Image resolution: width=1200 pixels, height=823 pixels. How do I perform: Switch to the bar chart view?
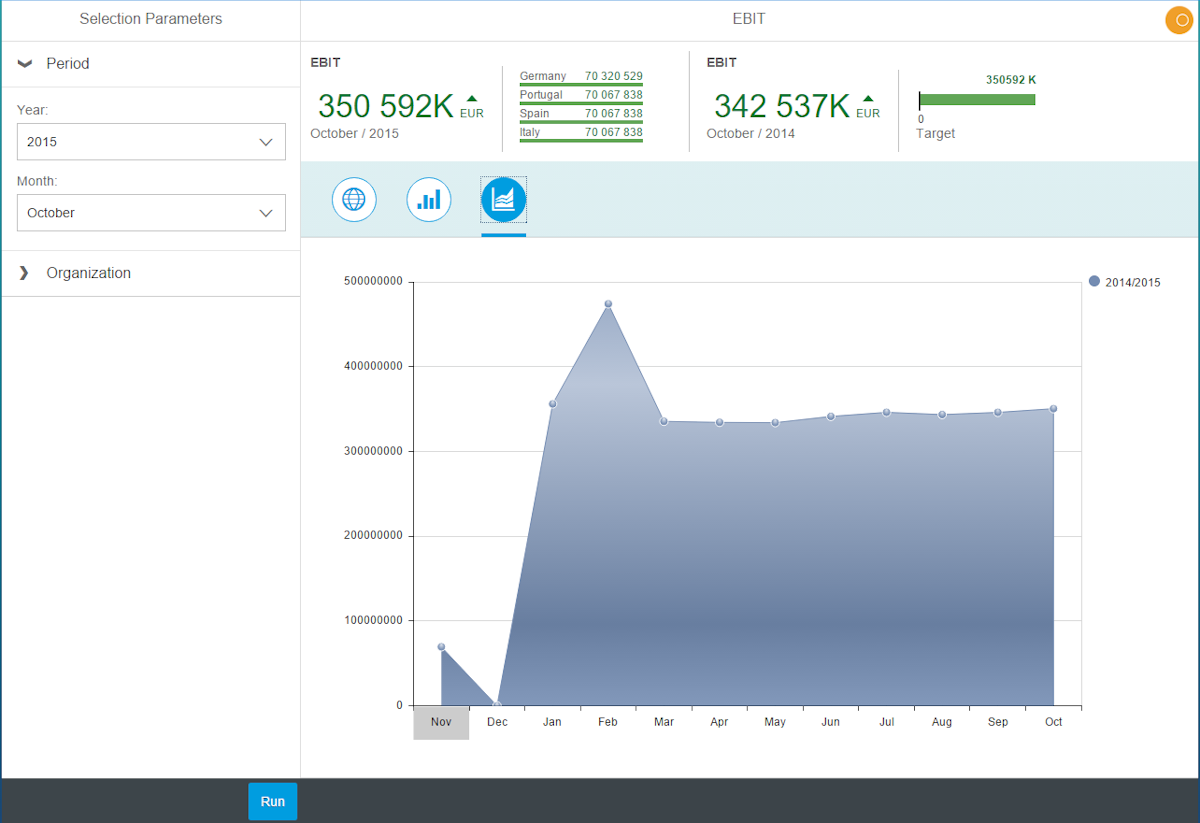[429, 200]
